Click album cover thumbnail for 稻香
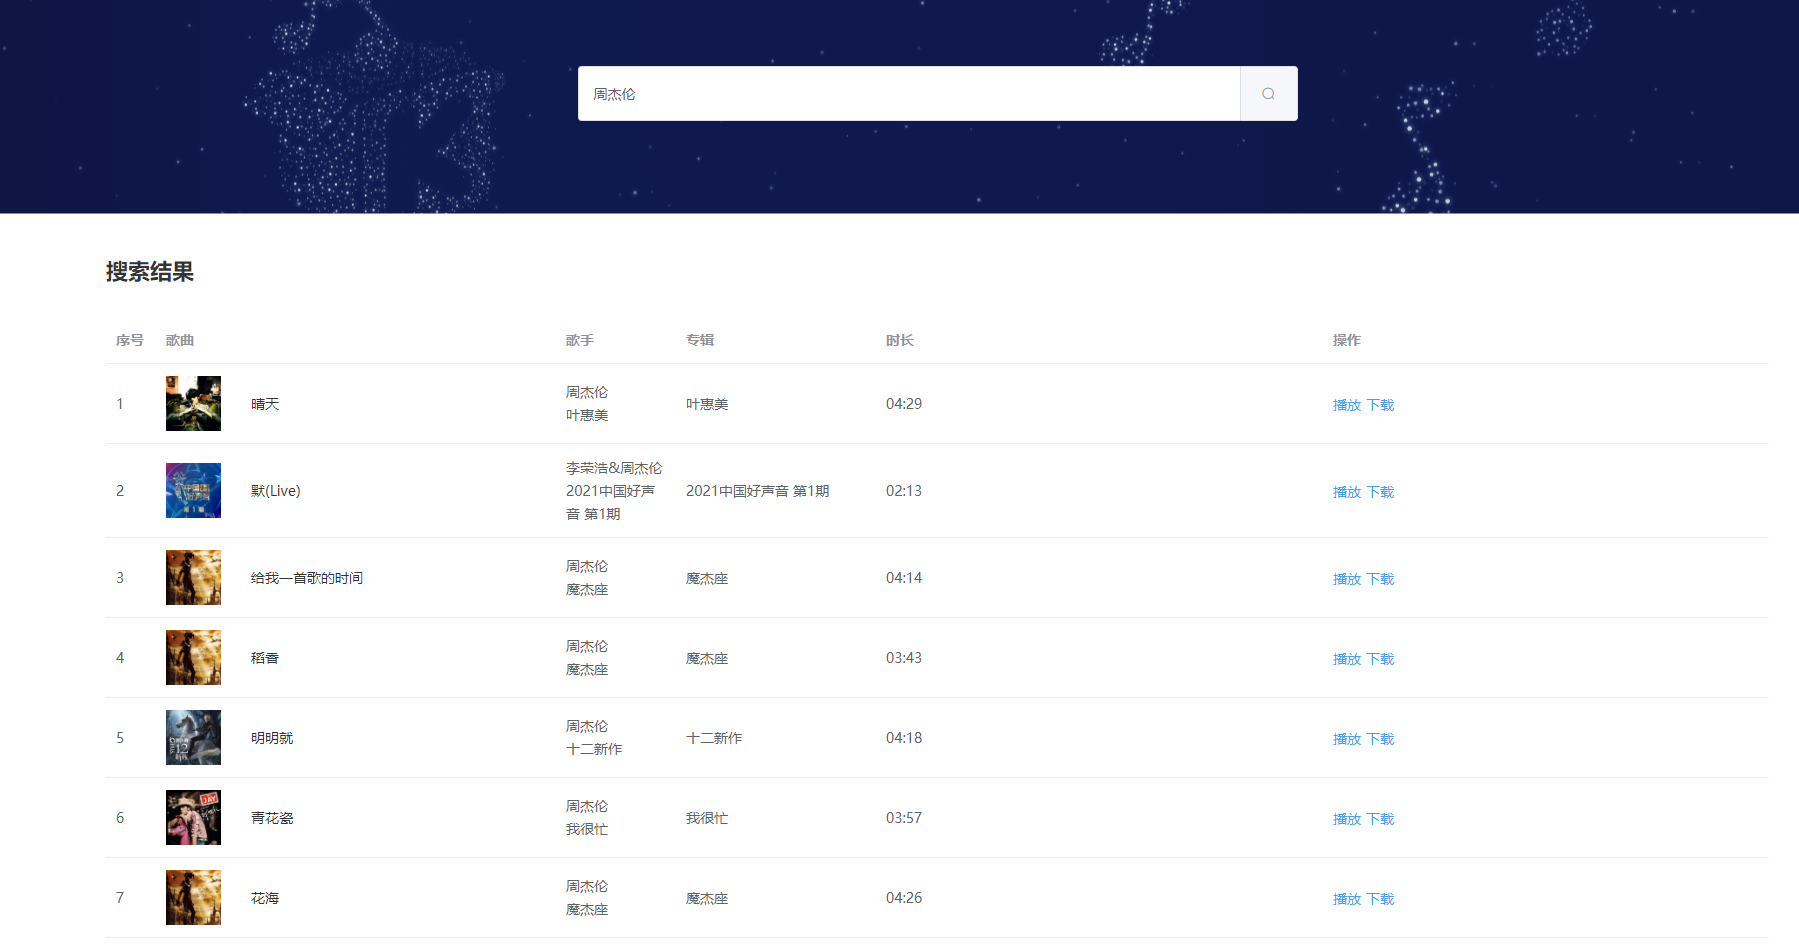 pyautogui.click(x=193, y=658)
